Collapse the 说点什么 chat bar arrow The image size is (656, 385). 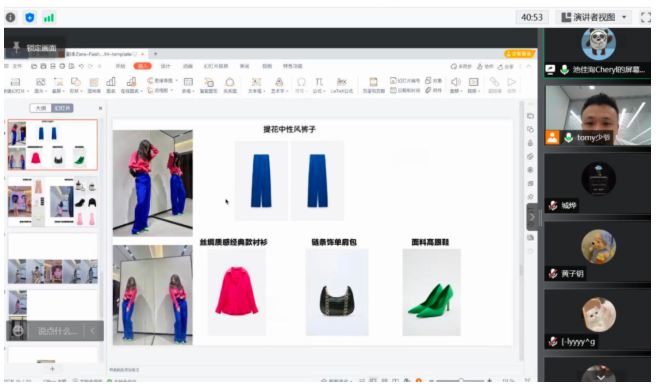[x=92, y=331]
